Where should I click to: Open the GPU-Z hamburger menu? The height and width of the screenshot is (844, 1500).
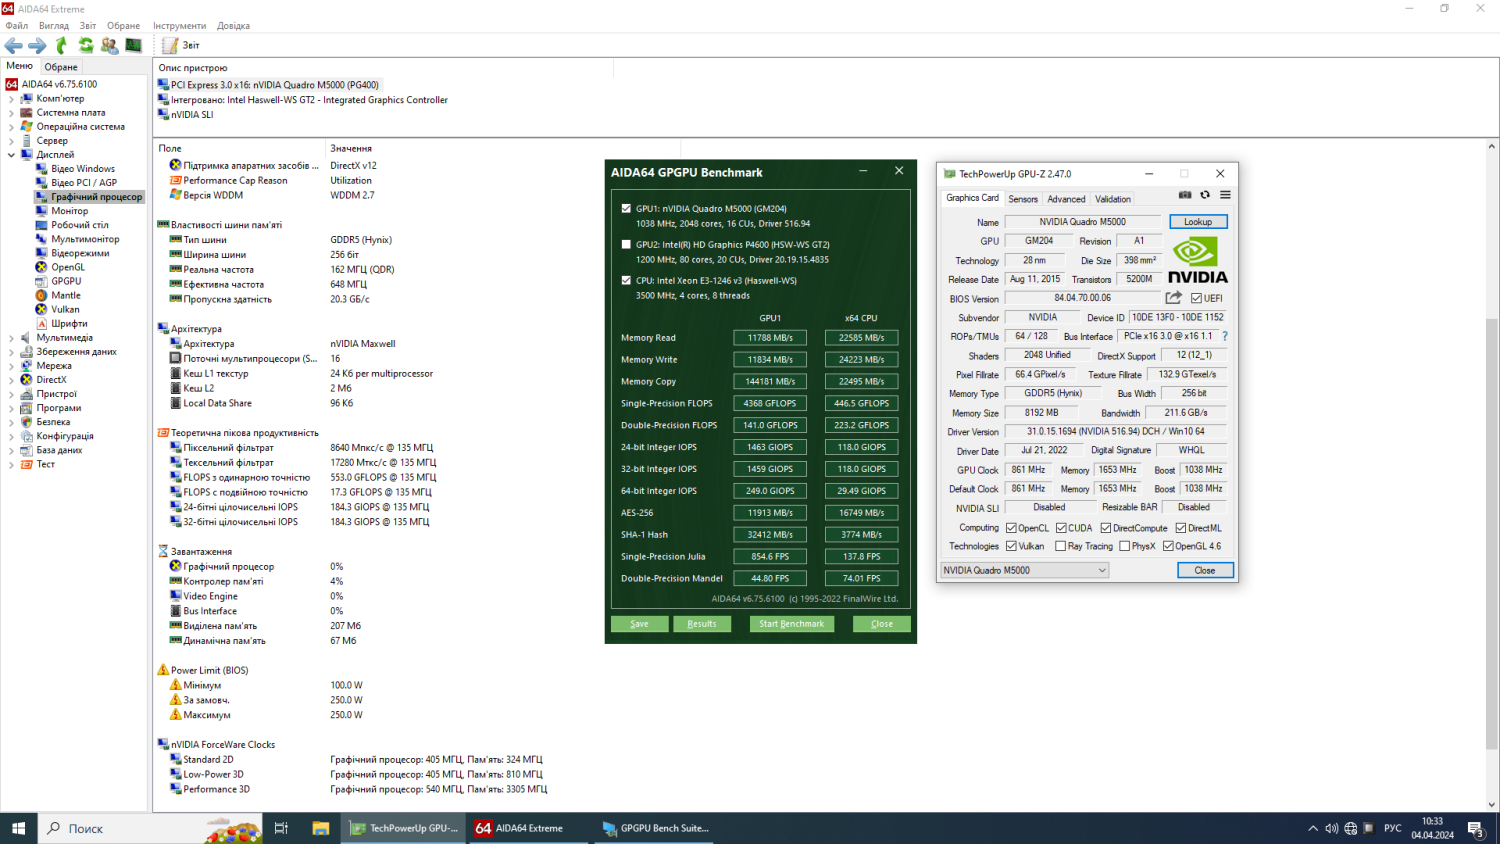[1225, 195]
